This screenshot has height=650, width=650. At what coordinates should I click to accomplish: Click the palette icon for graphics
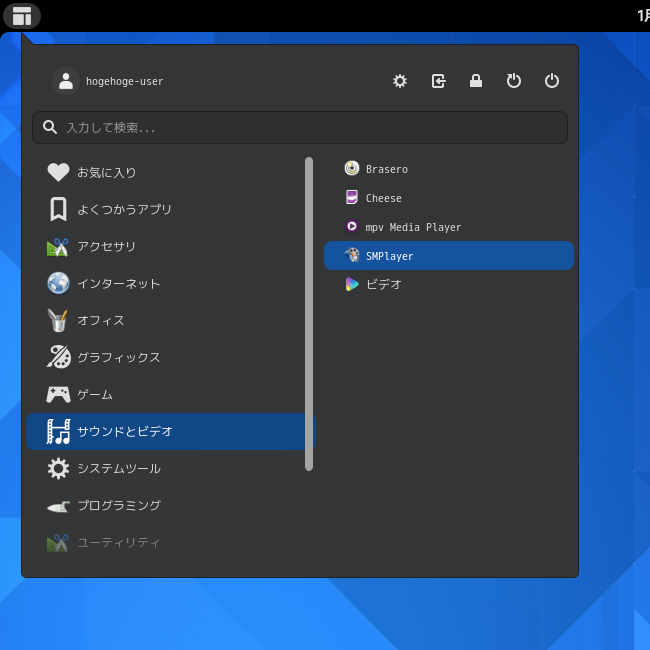point(58,357)
